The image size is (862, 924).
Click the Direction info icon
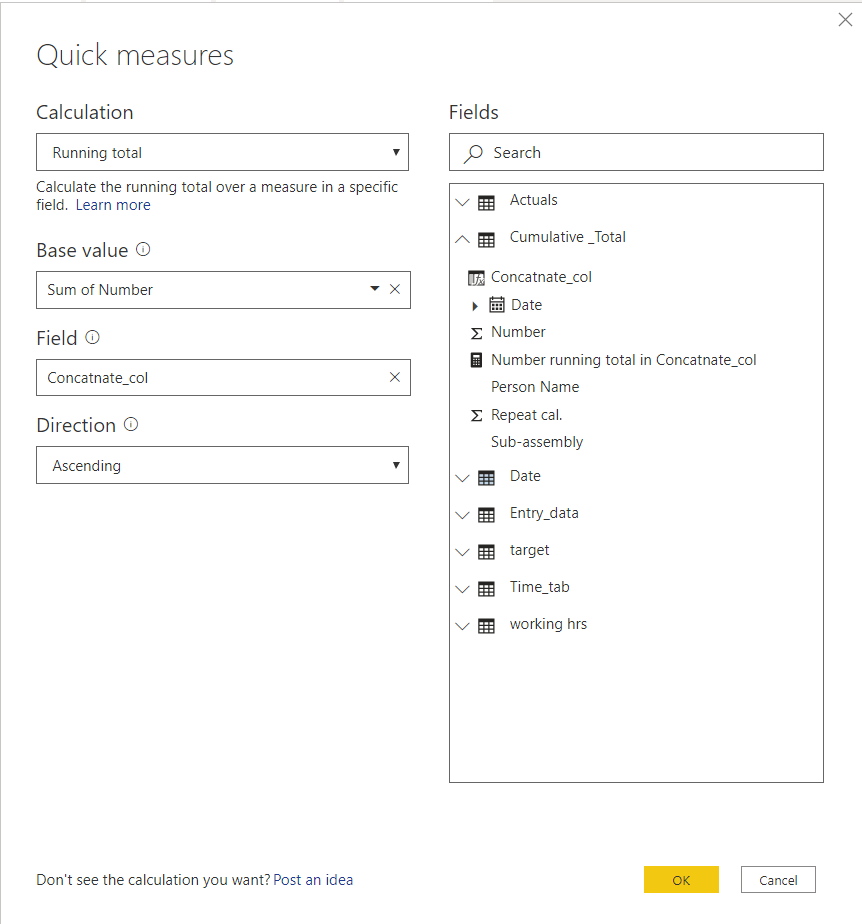pyautogui.click(x=131, y=424)
